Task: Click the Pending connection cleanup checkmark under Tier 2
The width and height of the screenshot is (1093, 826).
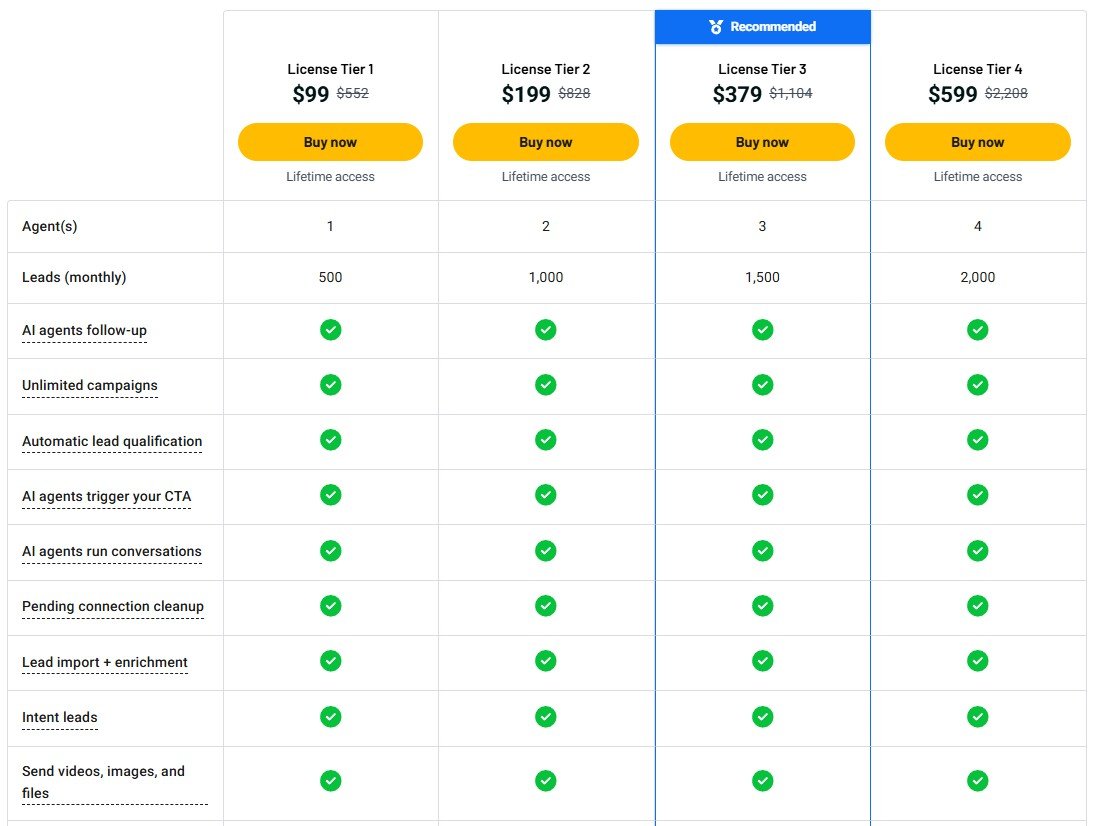Action: [x=545, y=606]
